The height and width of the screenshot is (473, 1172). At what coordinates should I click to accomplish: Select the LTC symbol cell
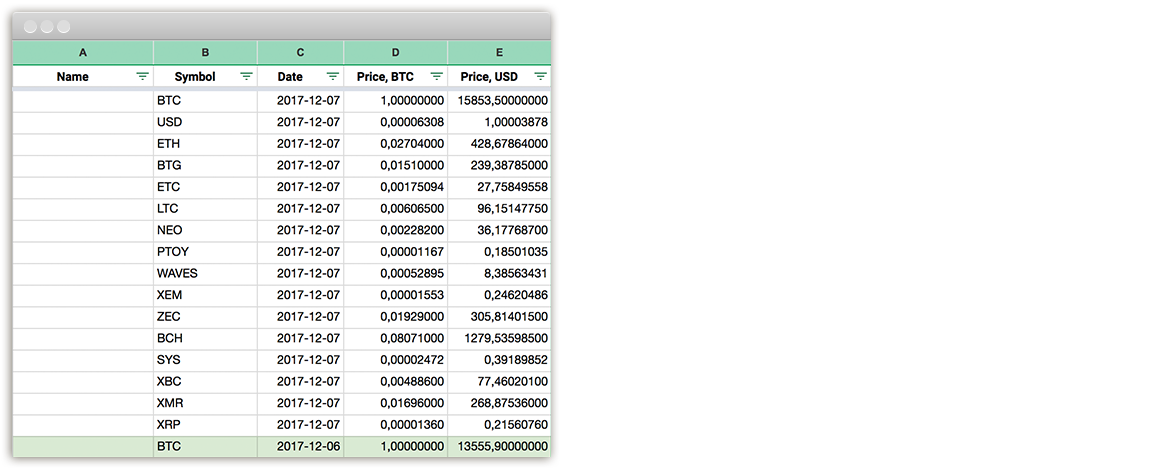206,208
